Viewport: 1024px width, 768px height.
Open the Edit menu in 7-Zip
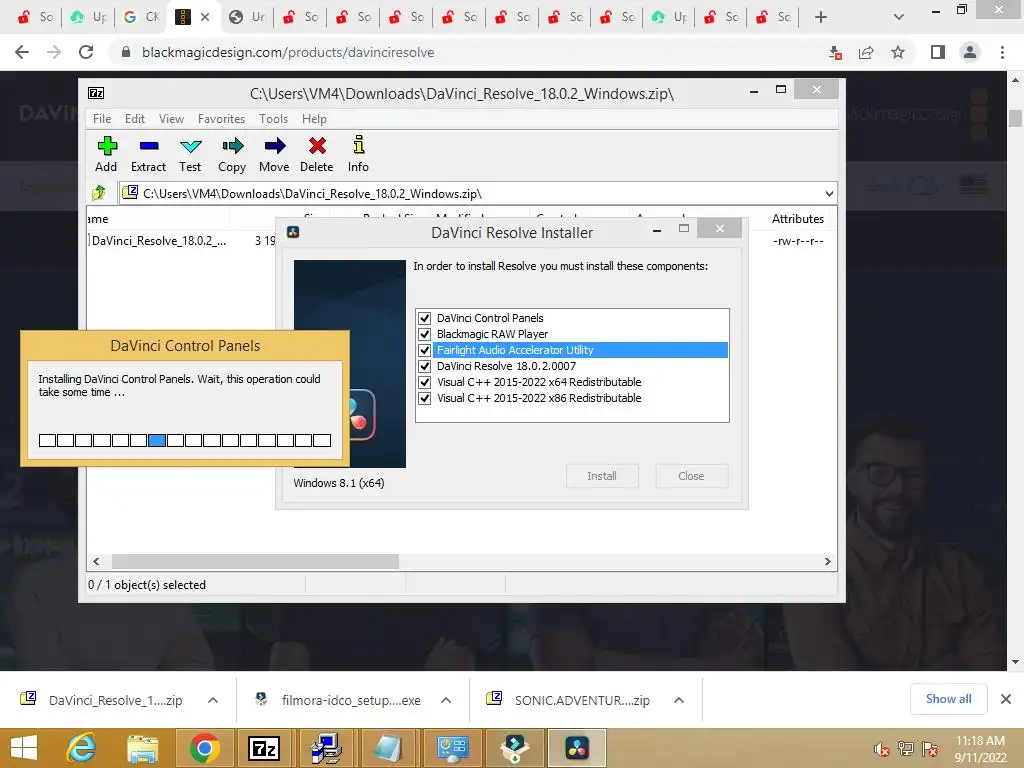(135, 119)
